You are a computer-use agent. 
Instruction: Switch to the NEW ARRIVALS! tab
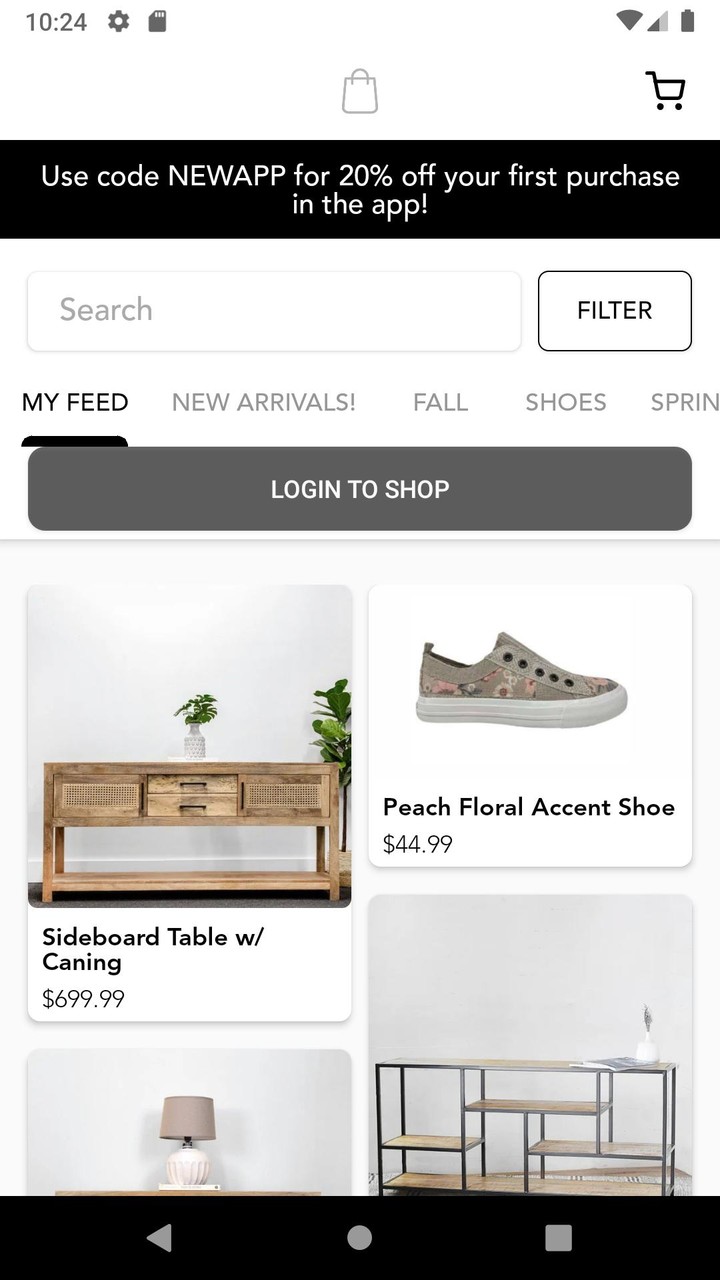tap(263, 402)
